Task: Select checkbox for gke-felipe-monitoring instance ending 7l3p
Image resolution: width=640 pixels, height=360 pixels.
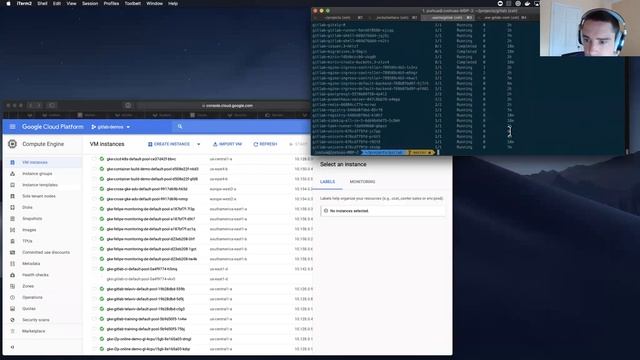Action: coord(94,209)
